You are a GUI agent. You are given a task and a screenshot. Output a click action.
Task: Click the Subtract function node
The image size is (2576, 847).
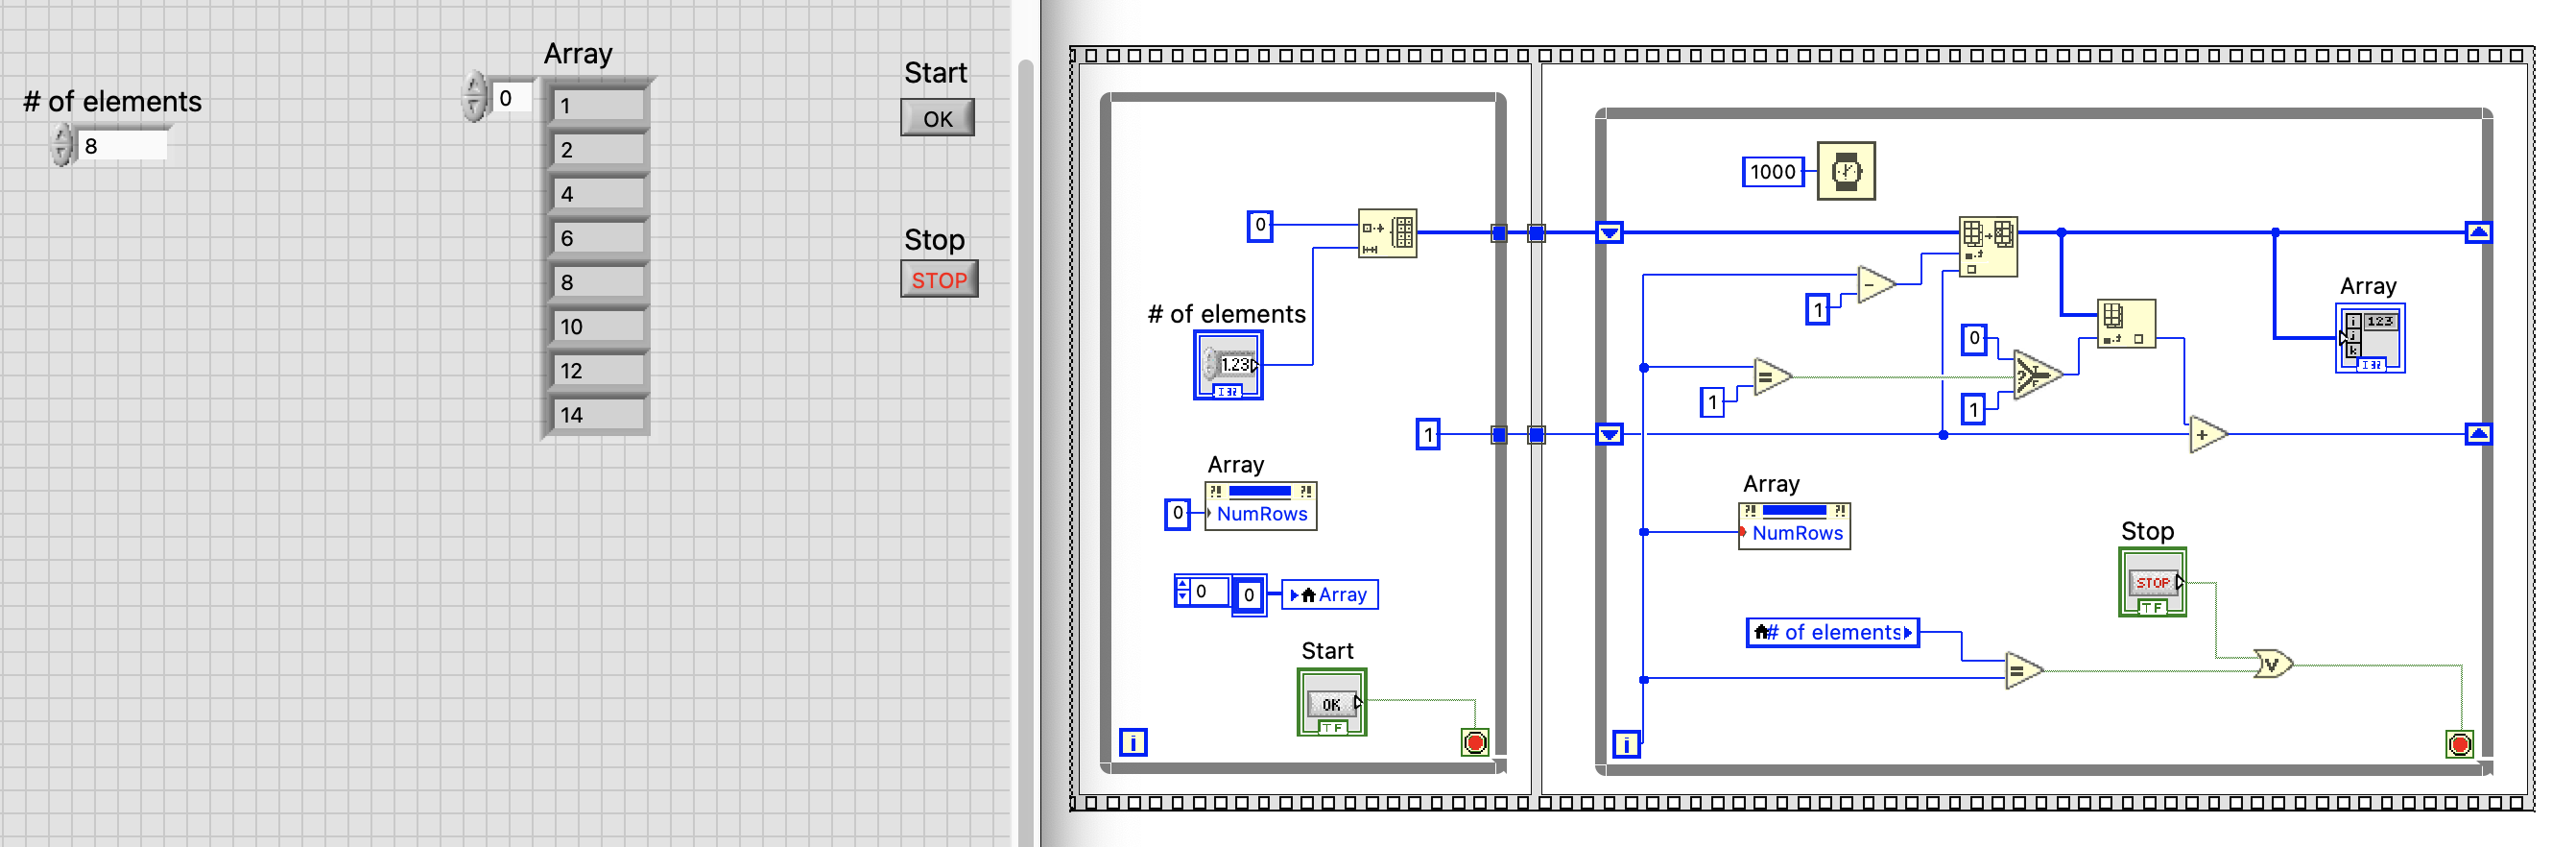(x=1876, y=285)
